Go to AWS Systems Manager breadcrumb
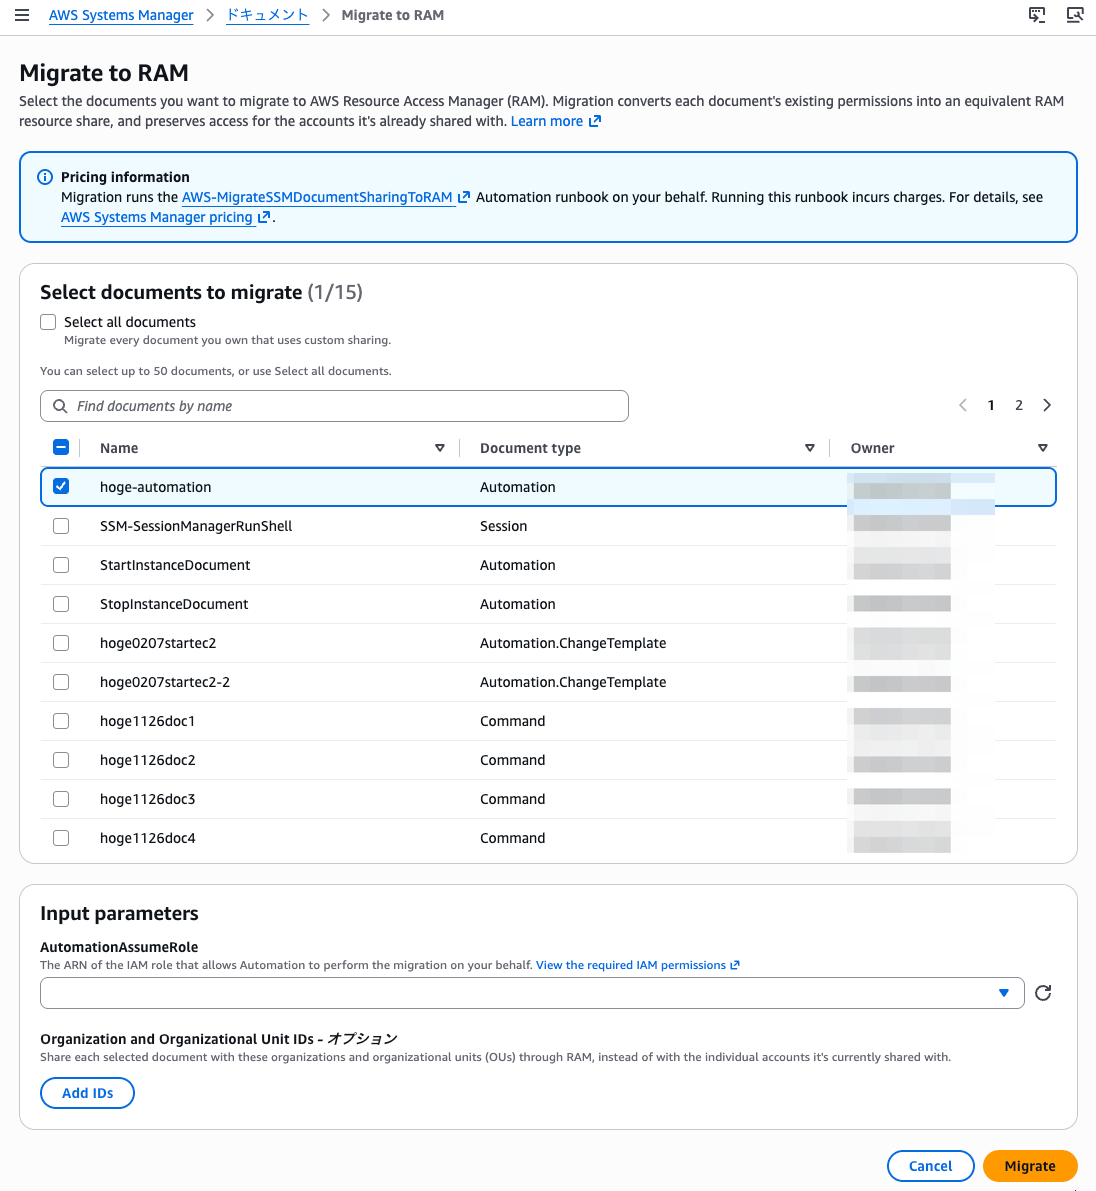 (121, 15)
